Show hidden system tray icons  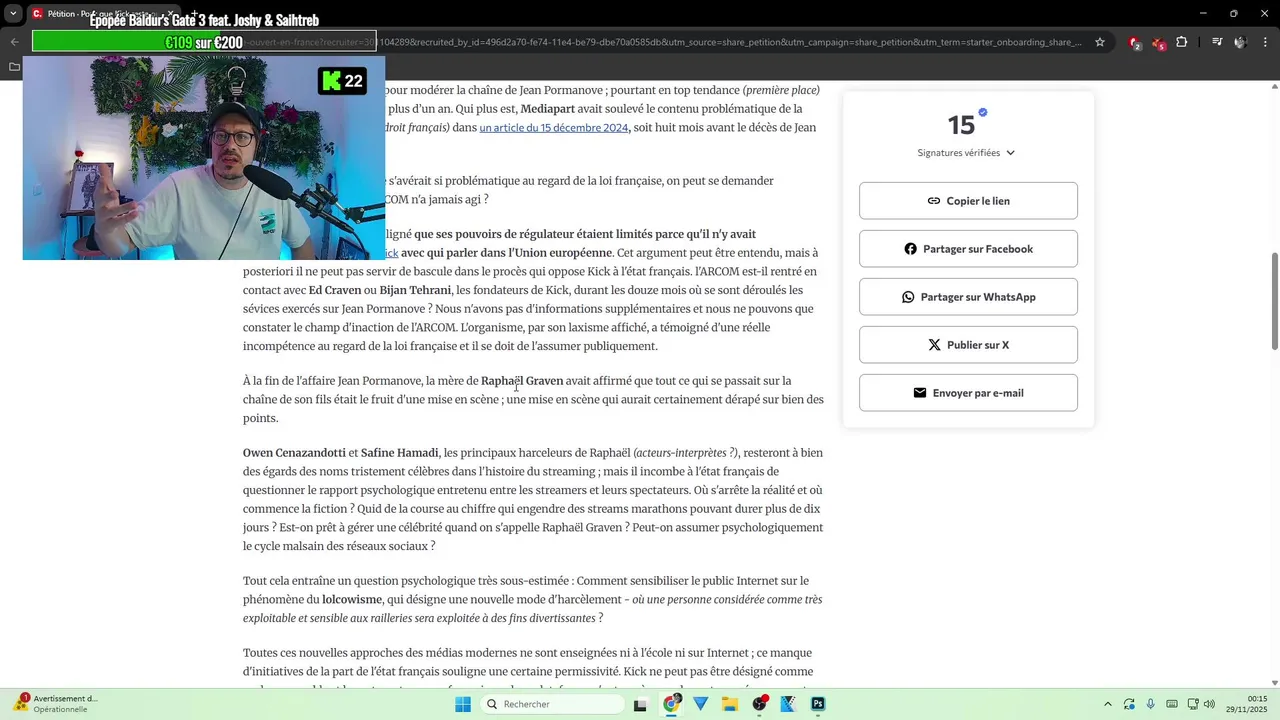click(x=1107, y=704)
